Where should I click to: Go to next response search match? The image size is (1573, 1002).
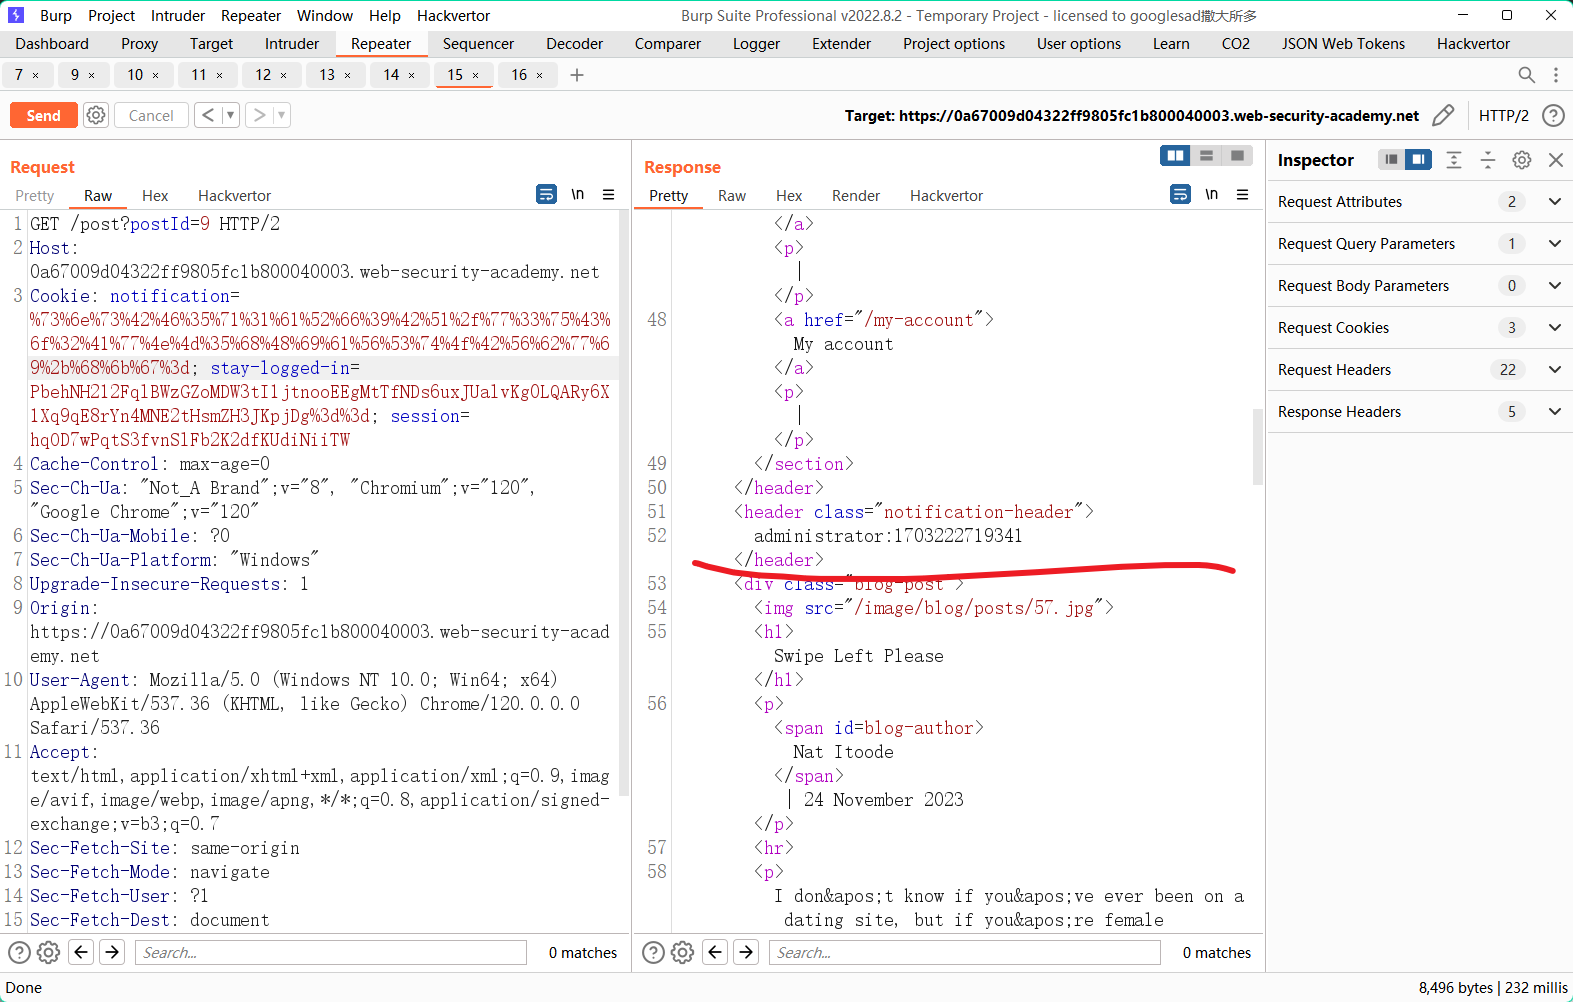point(746,952)
